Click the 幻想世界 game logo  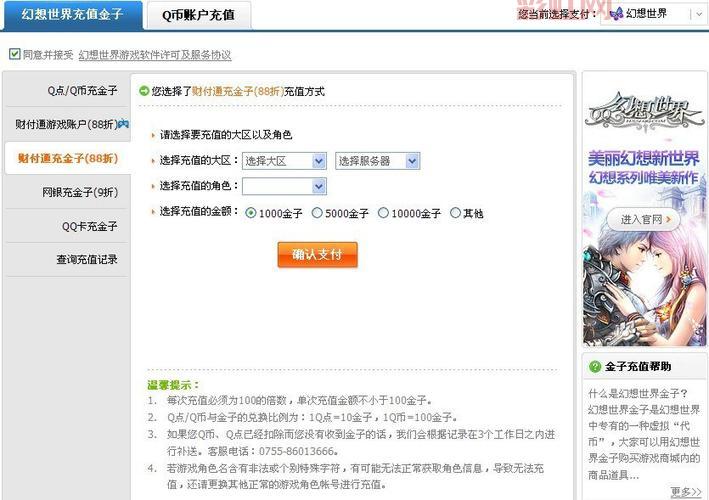[644, 111]
